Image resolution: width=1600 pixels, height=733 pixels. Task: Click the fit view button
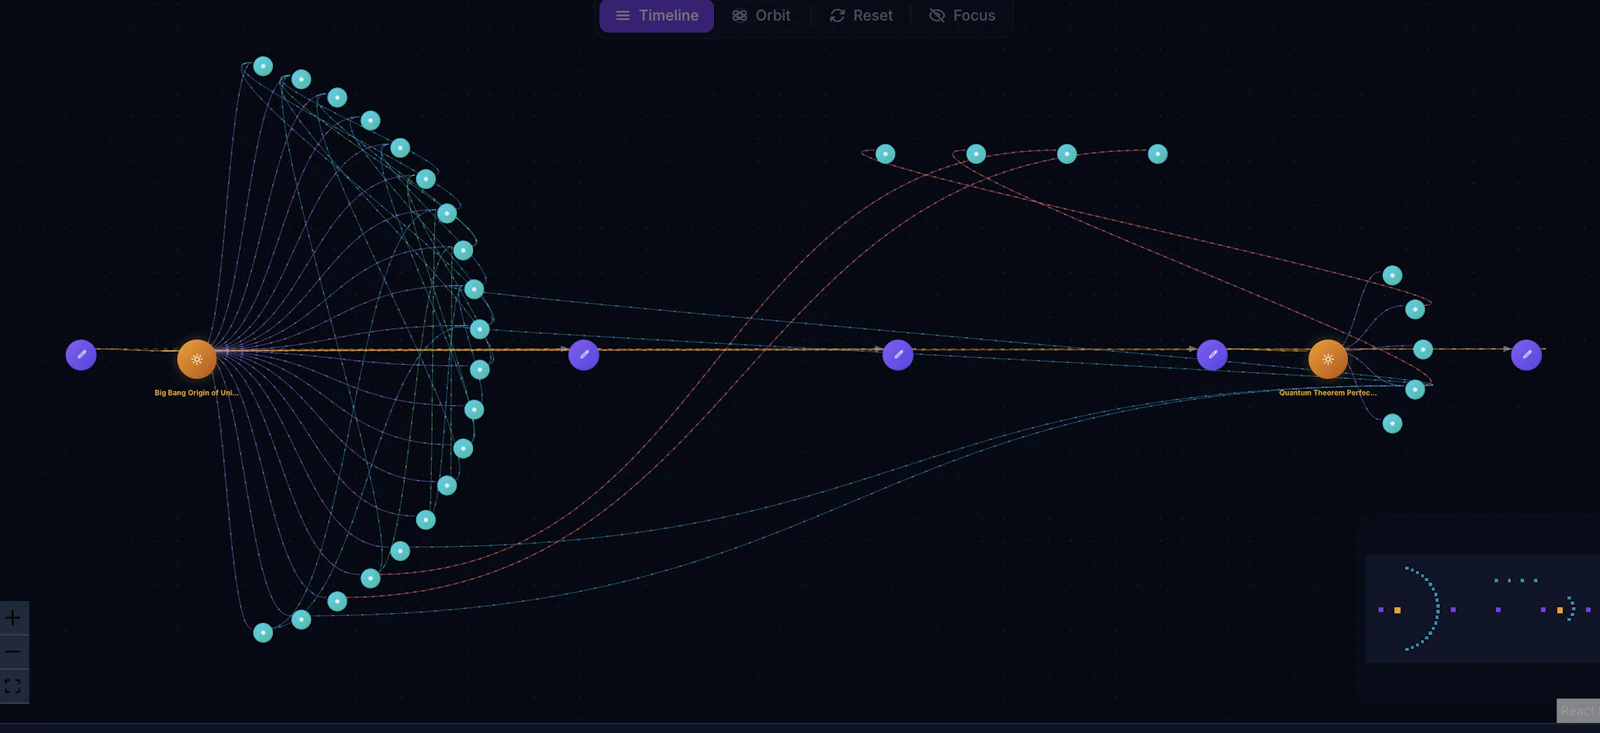tap(13, 686)
